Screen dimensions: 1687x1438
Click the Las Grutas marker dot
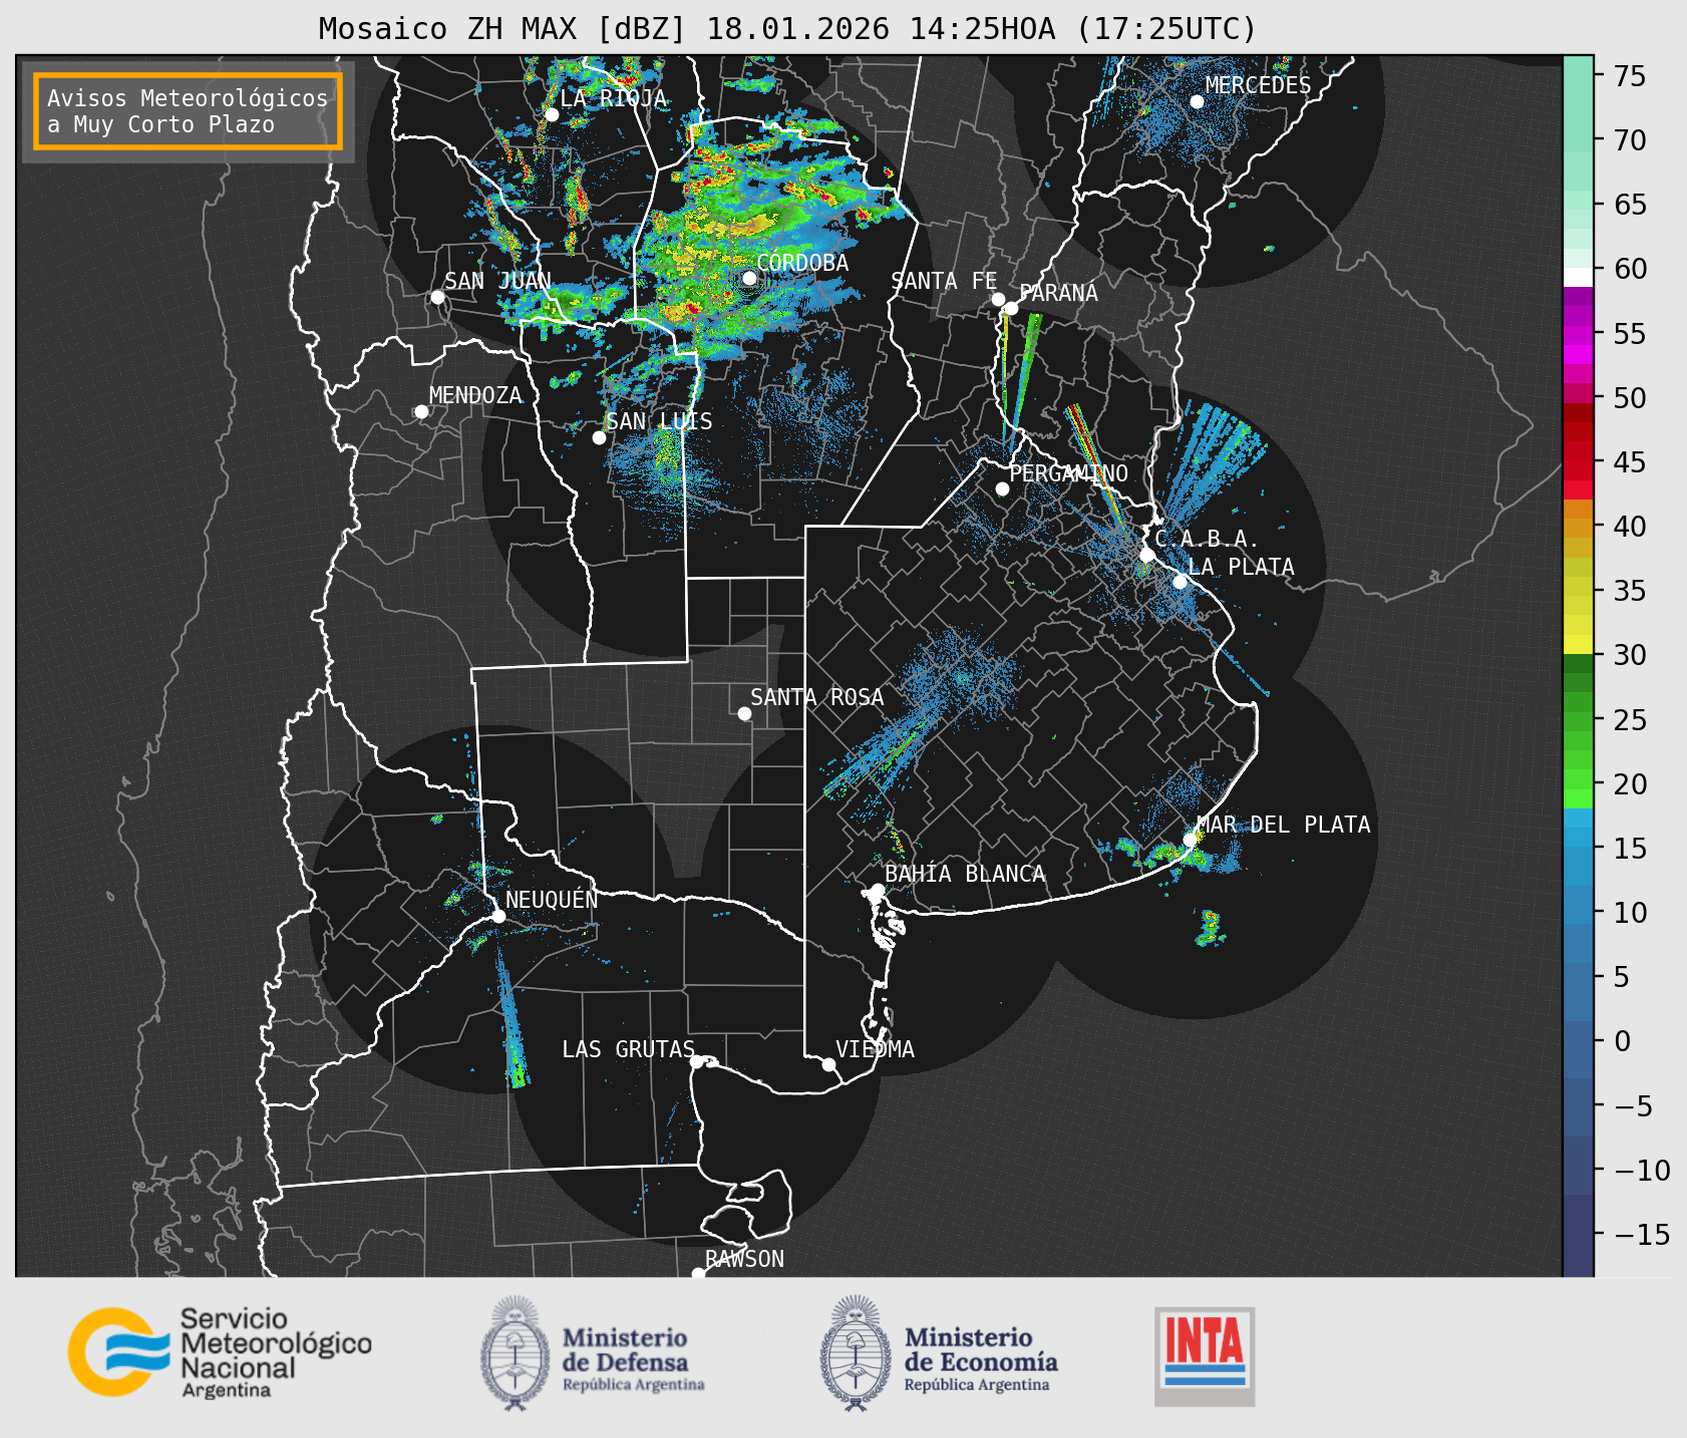pos(697,1061)
